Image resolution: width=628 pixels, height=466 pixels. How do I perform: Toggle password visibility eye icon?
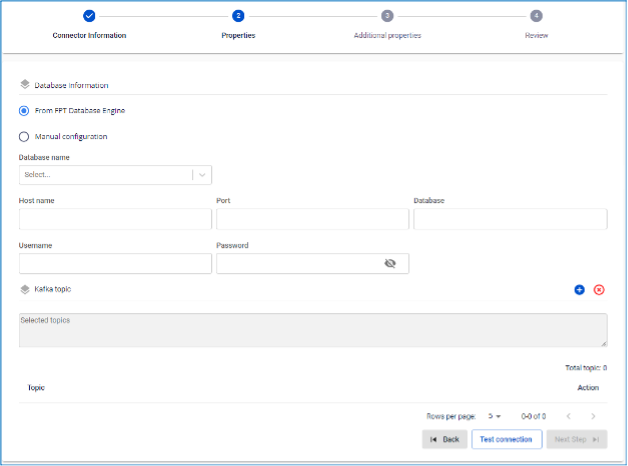coord(390,263)
